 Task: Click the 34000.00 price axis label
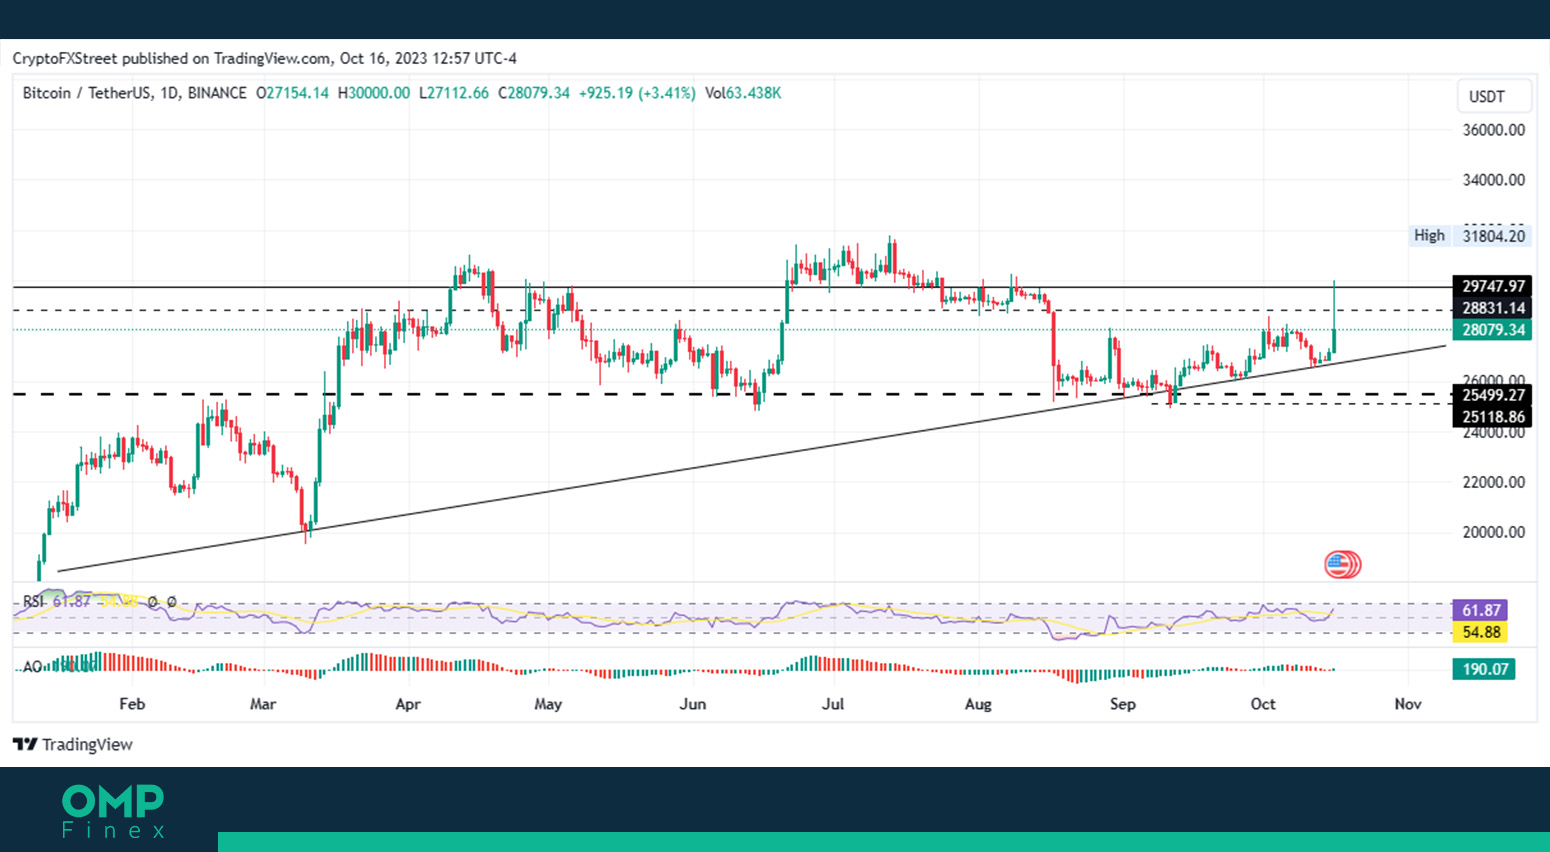pos(1494,180)
